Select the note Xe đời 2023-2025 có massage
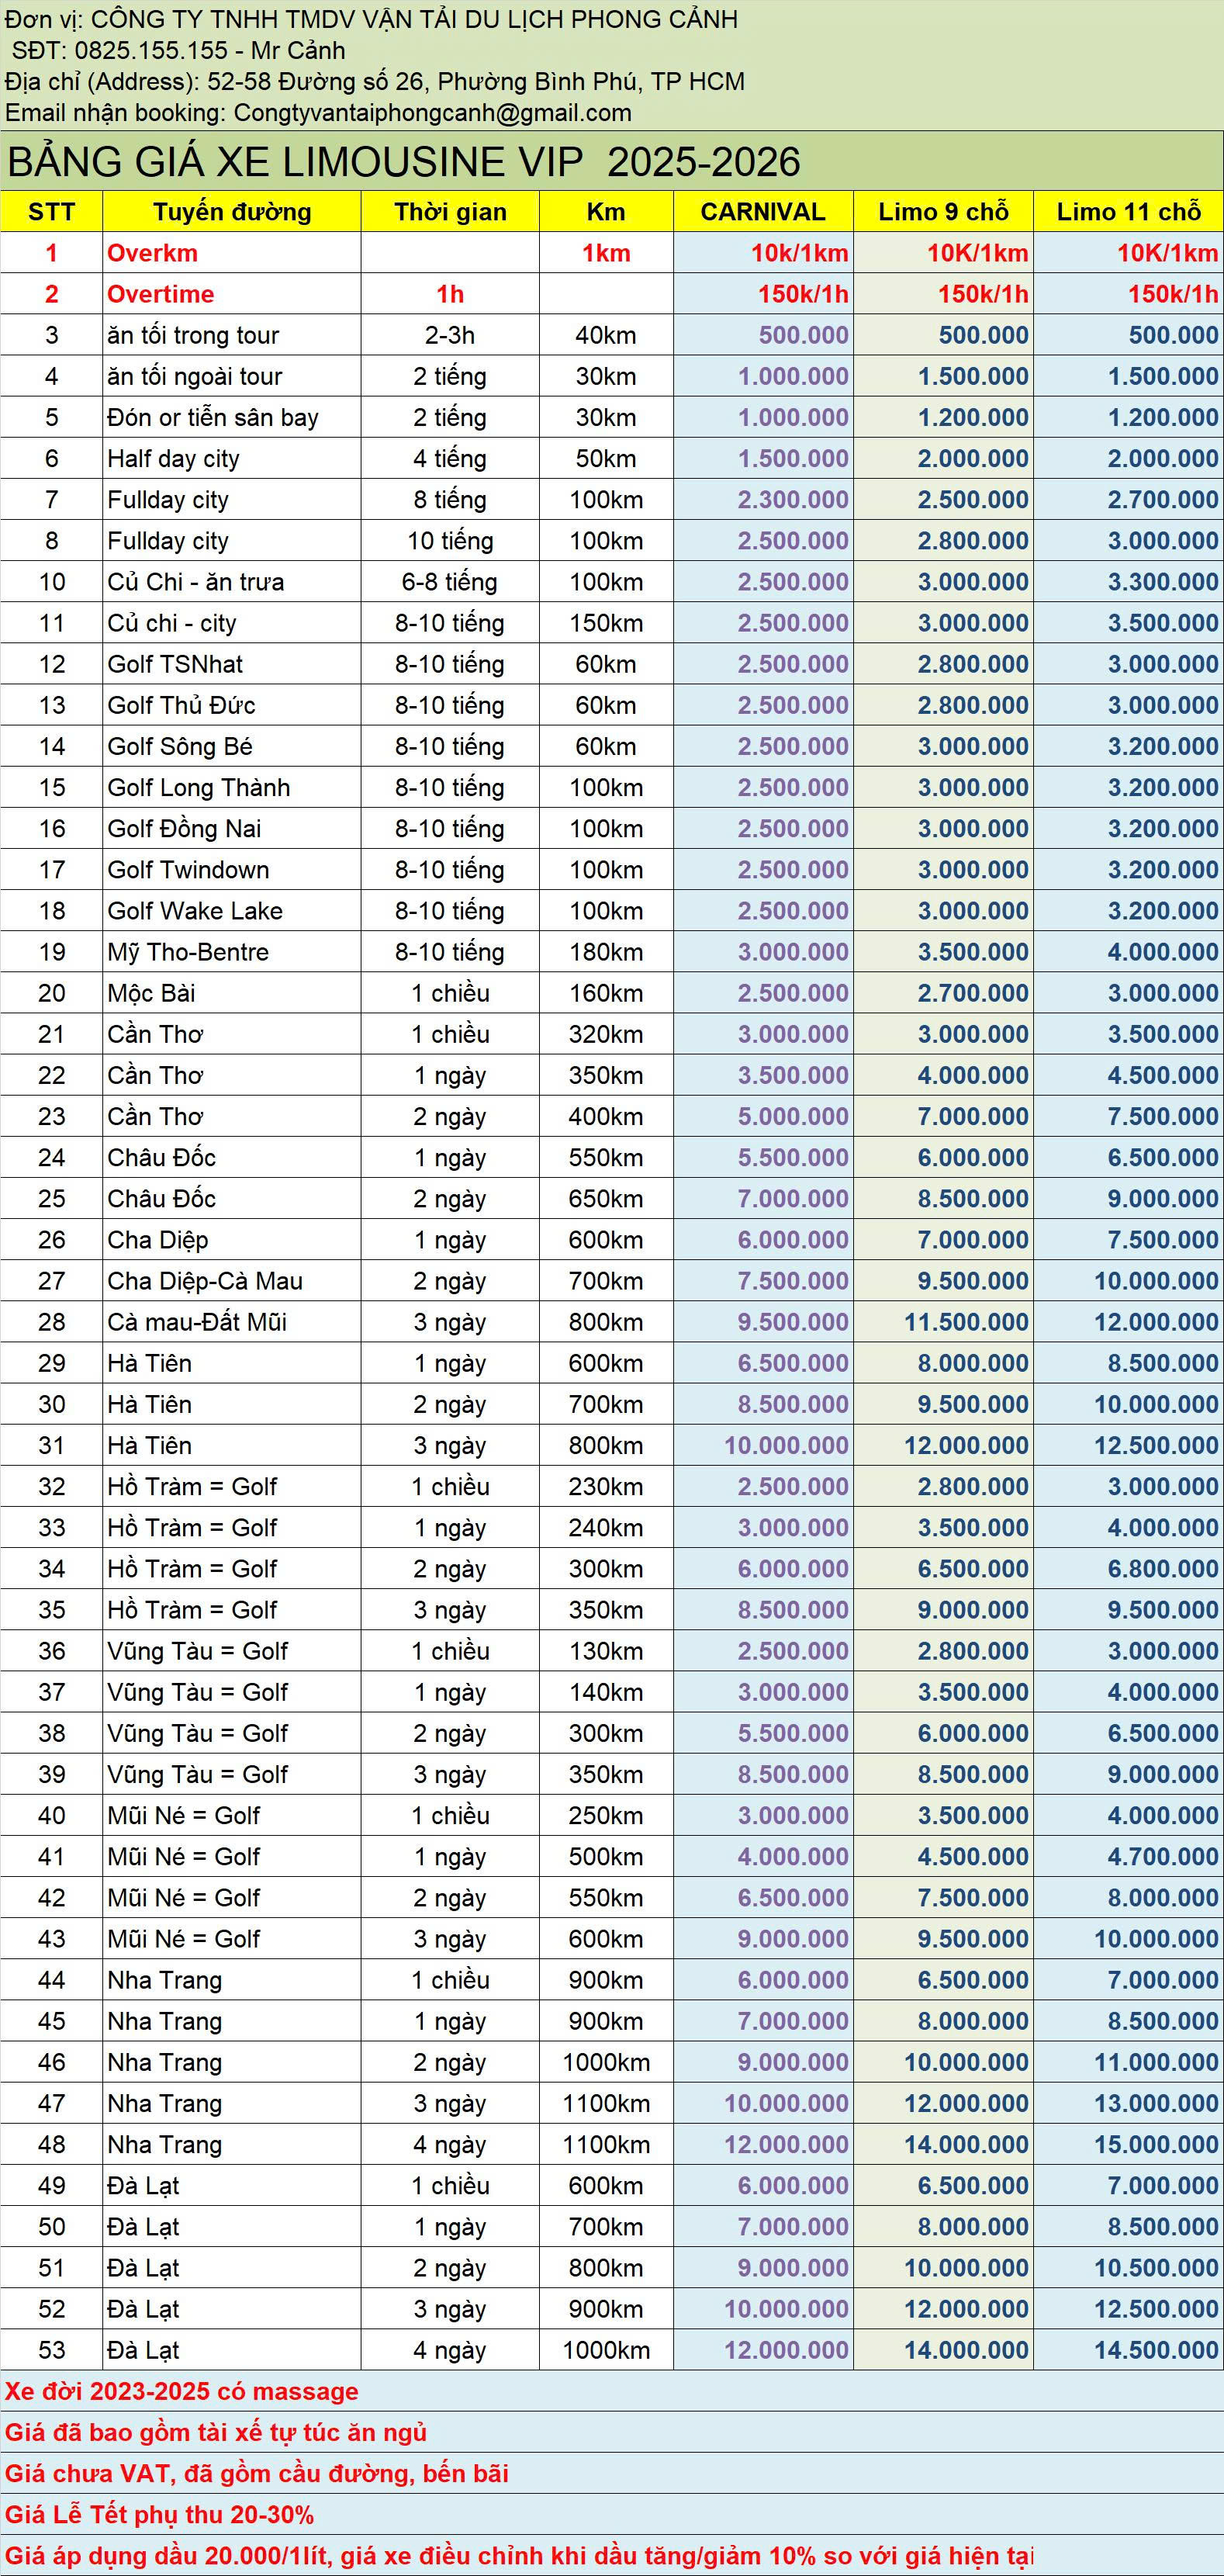This screenshot has height=2576, width=1224. pyautogui.click(x=181, y=2391)
